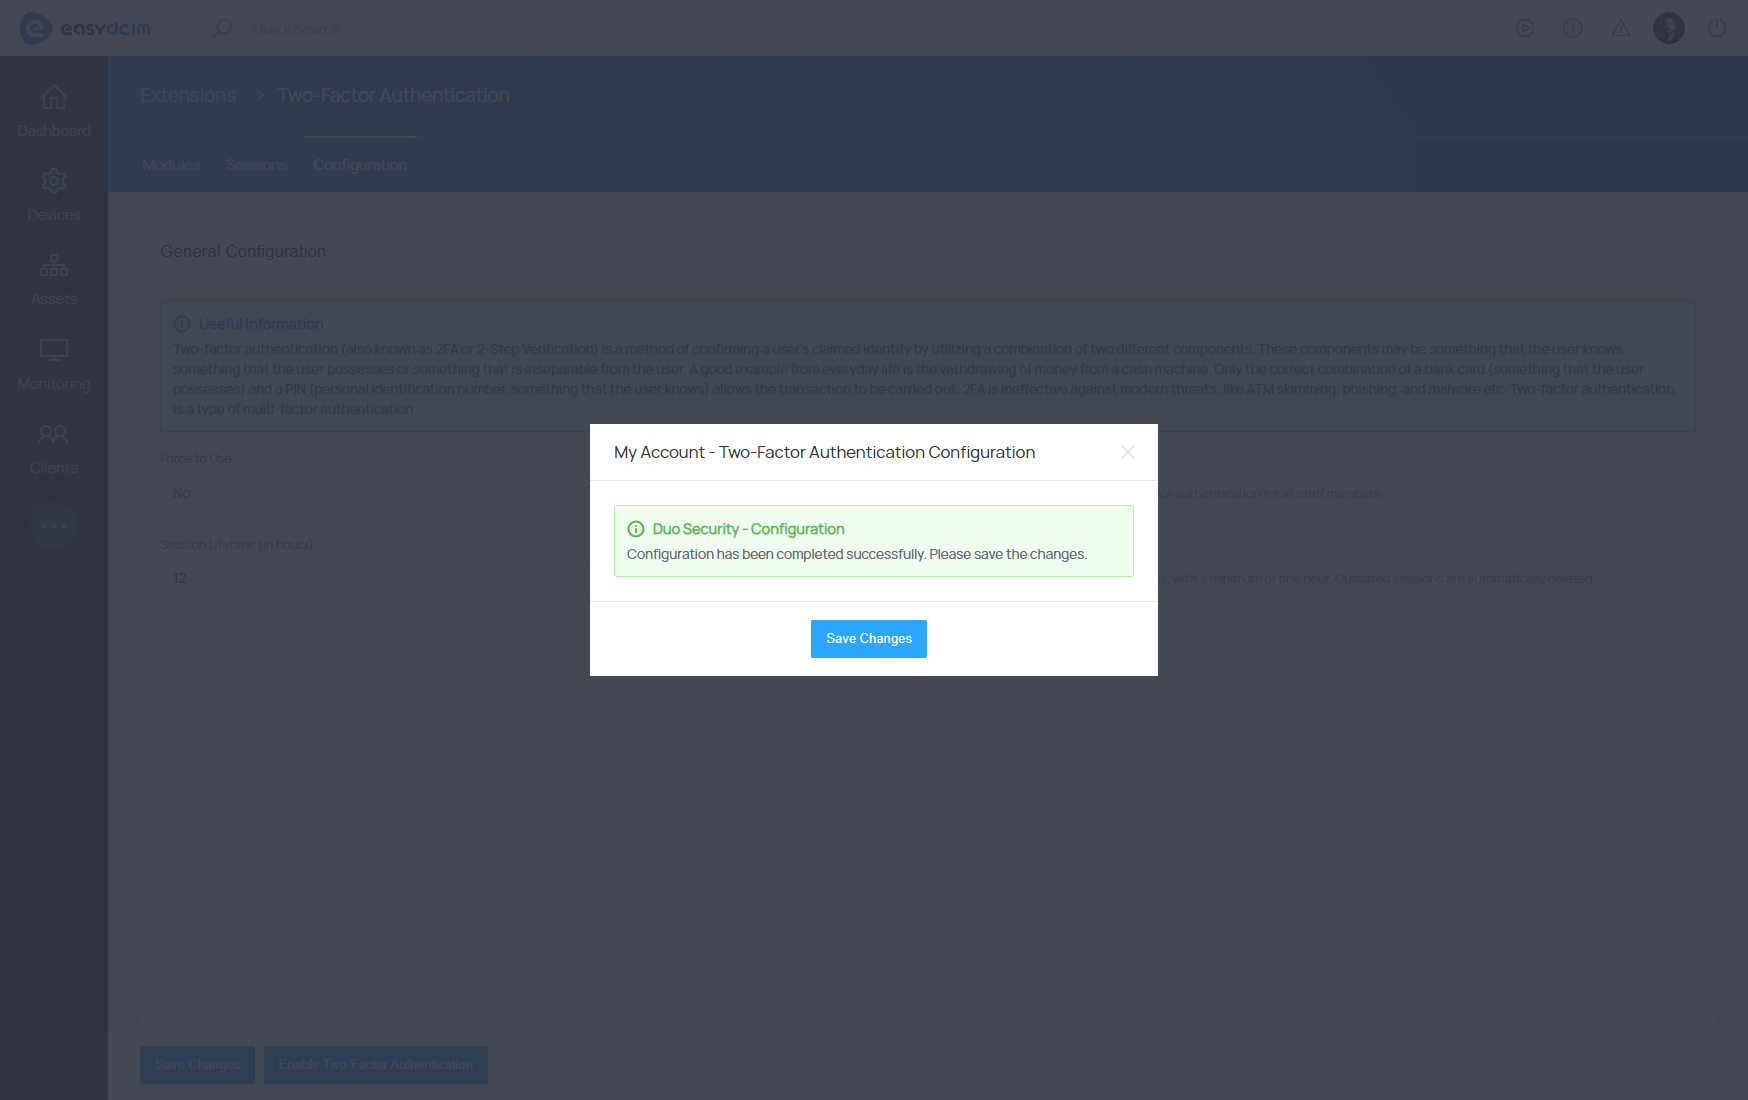Click the Useful Information info icon
The height and width of the screenshot is (1100, 1748).
coord(182,324)
